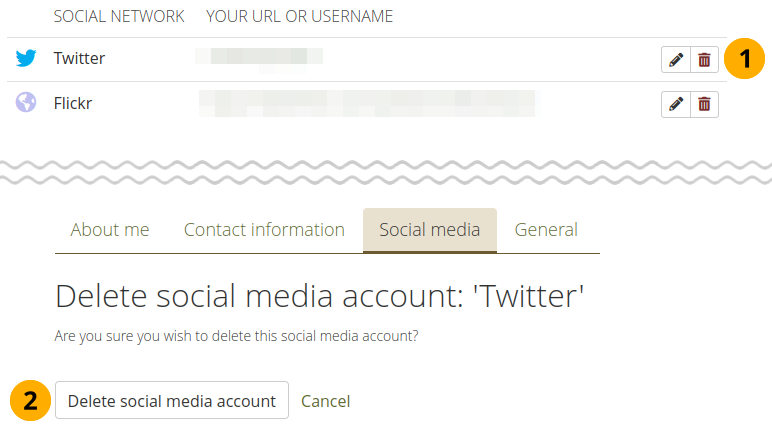
Task: Click the blurred Flickr URL value
Action: [366, 102]
